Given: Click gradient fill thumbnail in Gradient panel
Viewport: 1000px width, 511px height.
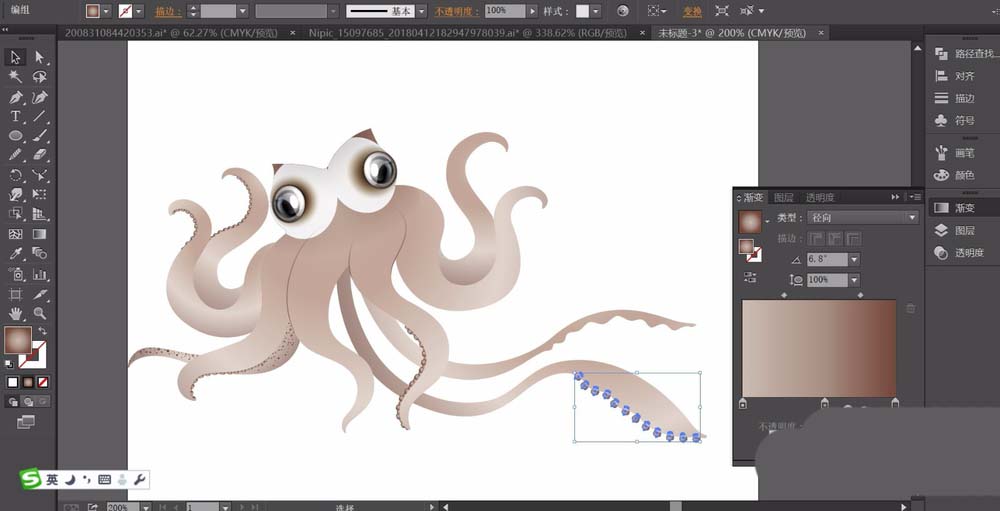Looking at the screenshot, I should coord(749,222).
